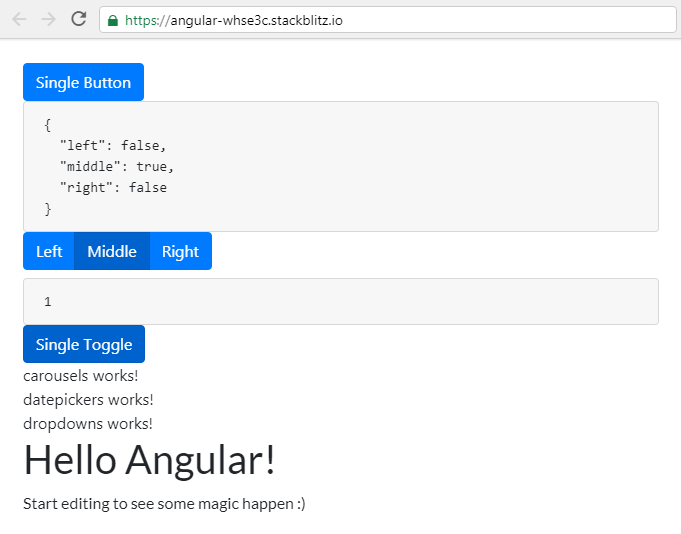Deselect the active Middle button

(x=112, y=251)
